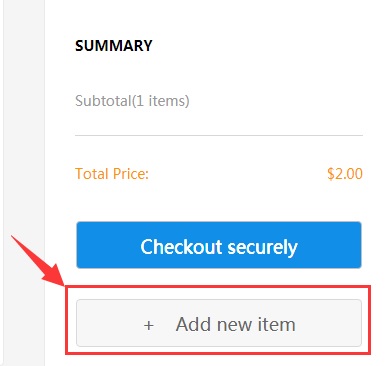Screen dimensions: 388x366
Task: Click the Add new item button
Action: (219, 323)
